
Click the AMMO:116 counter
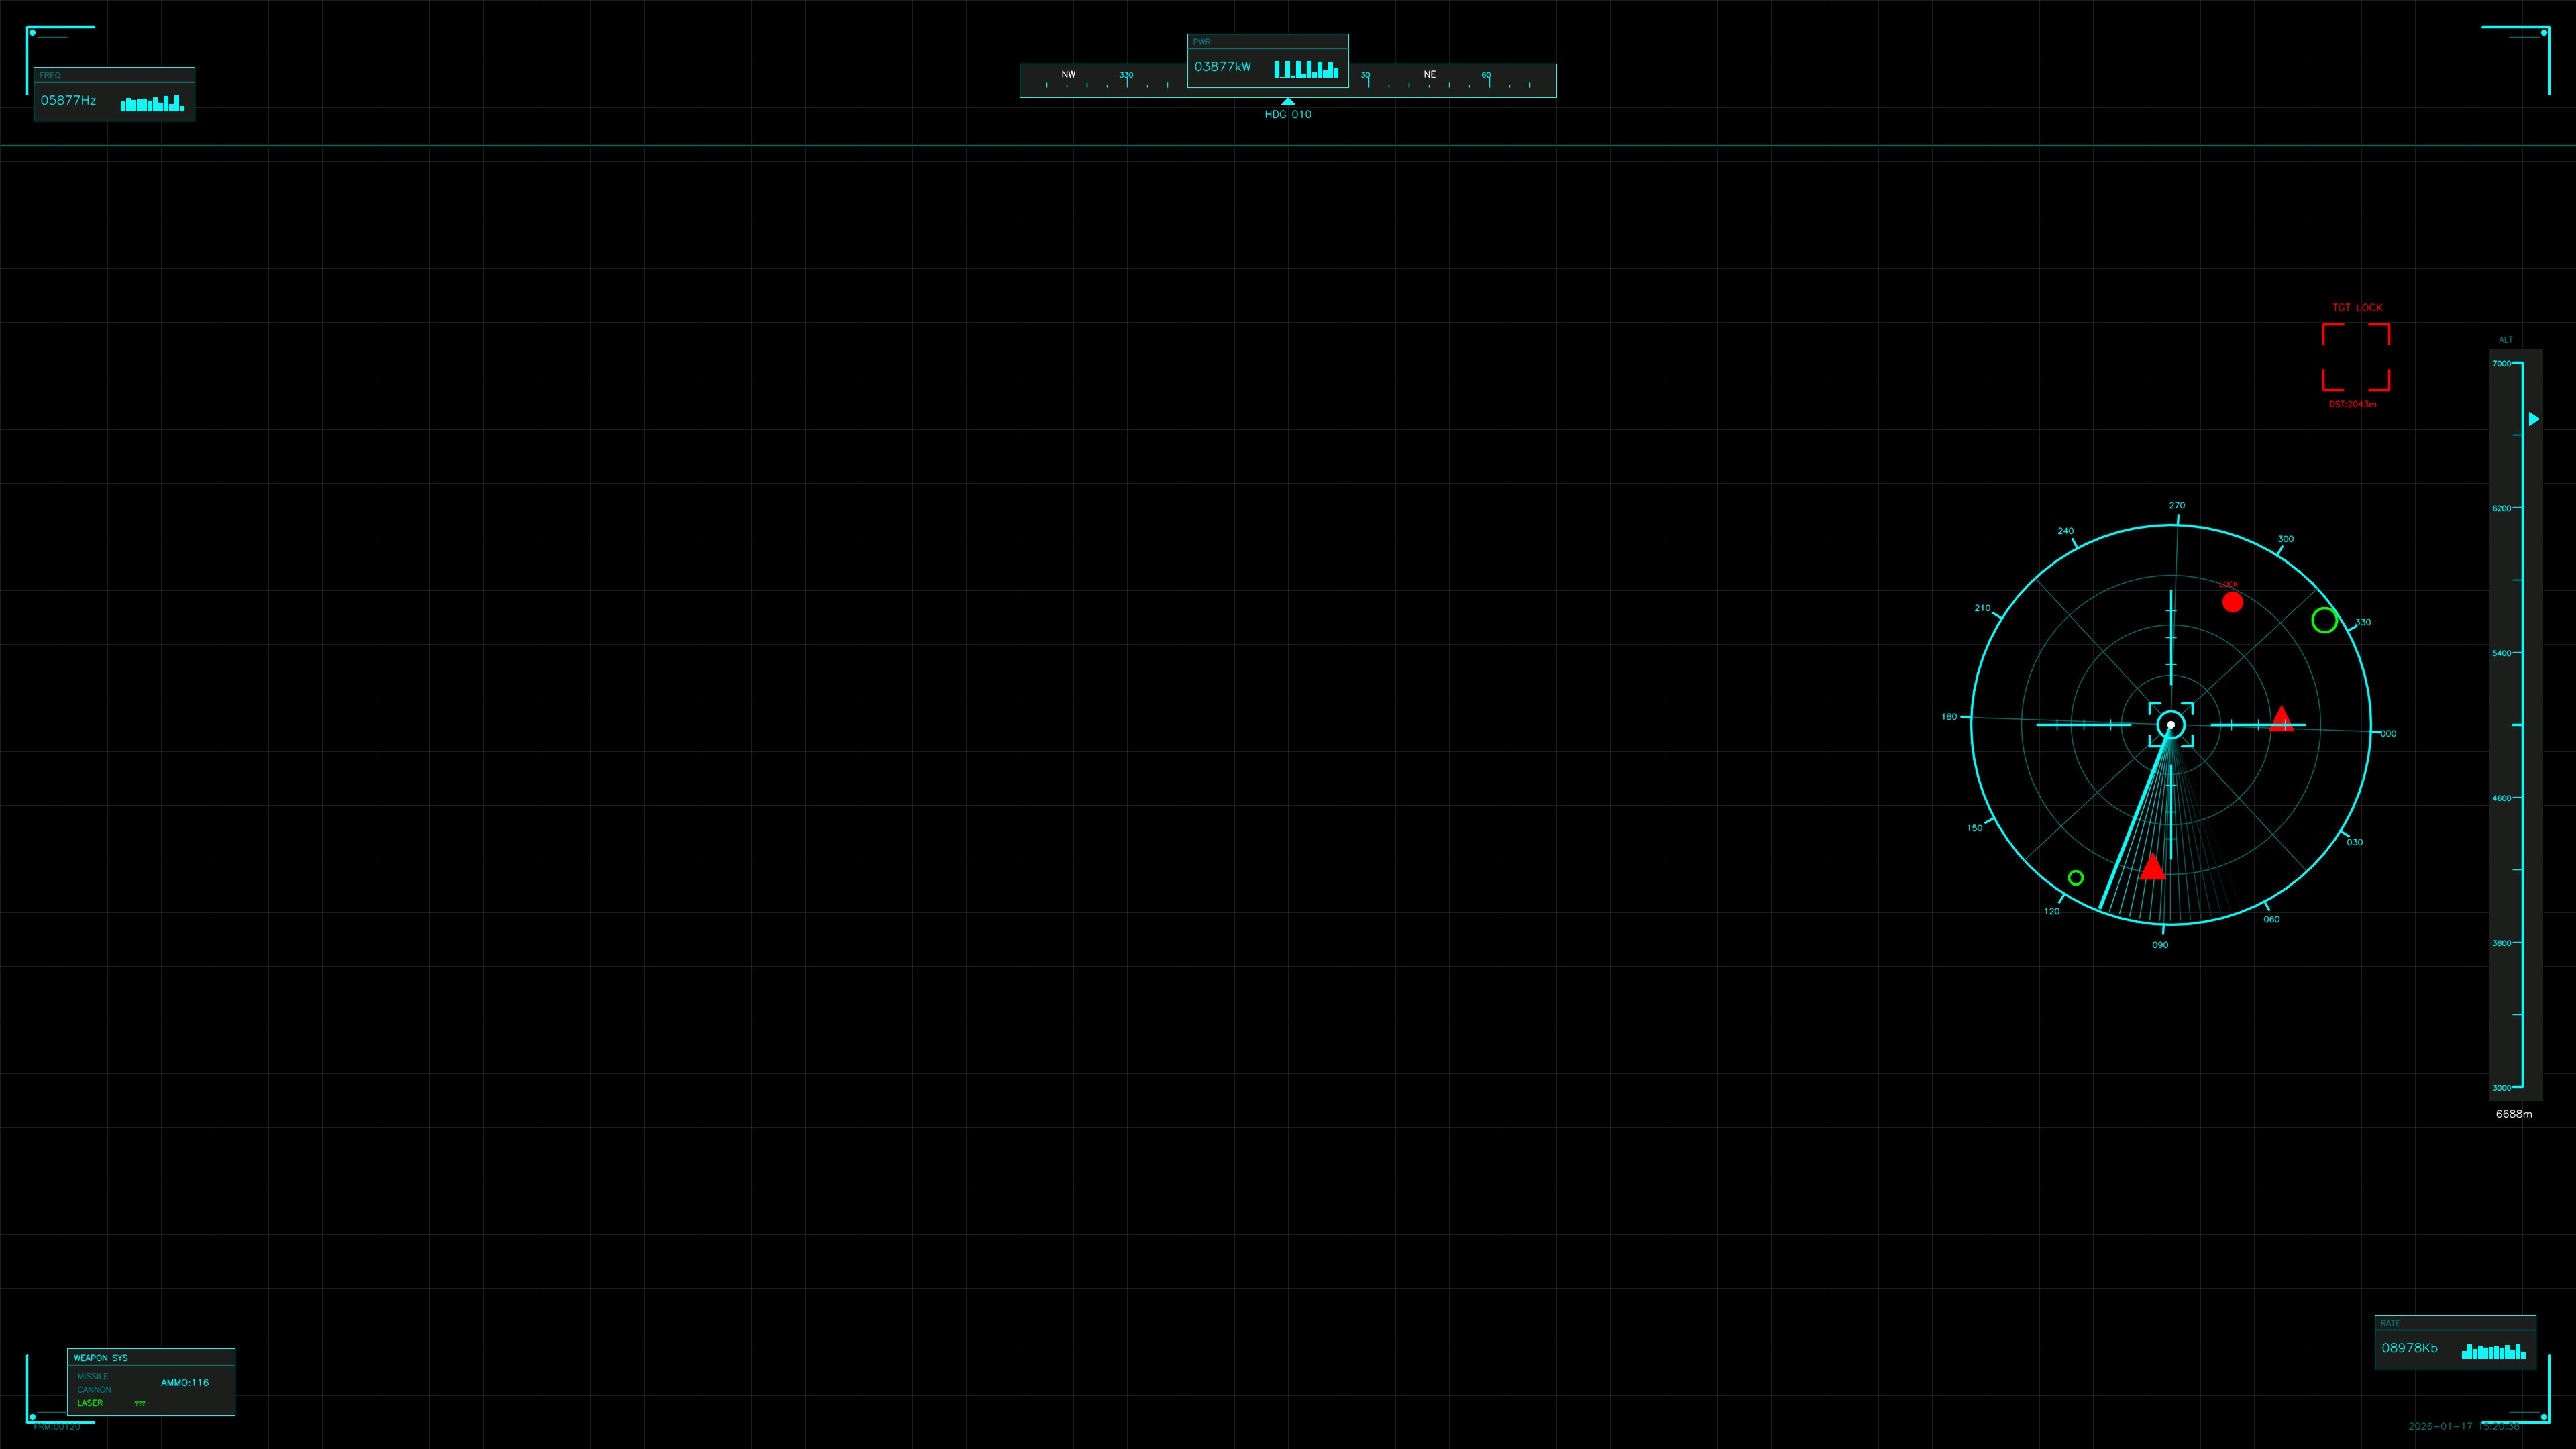coord(185,1383)
